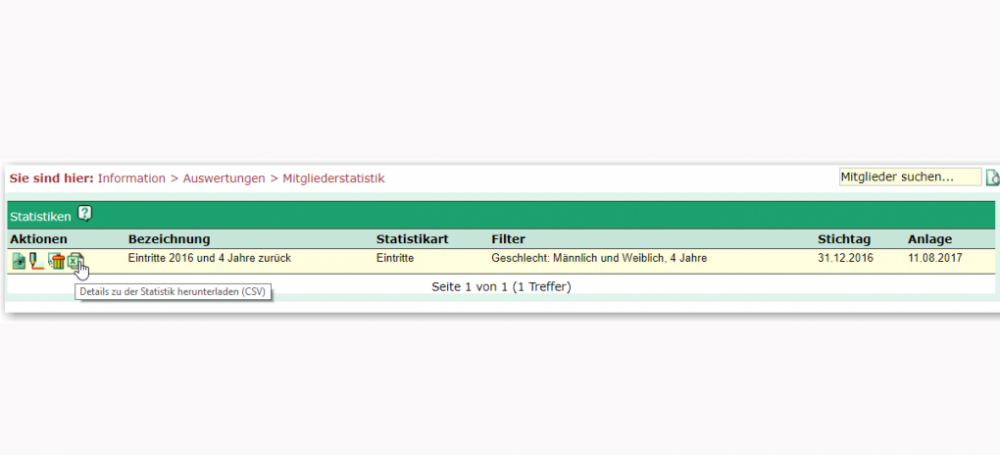This screenshot has height=455, width=1000.
Task: Delete the statistic using the trash icon
Action: tap(57, 261)
